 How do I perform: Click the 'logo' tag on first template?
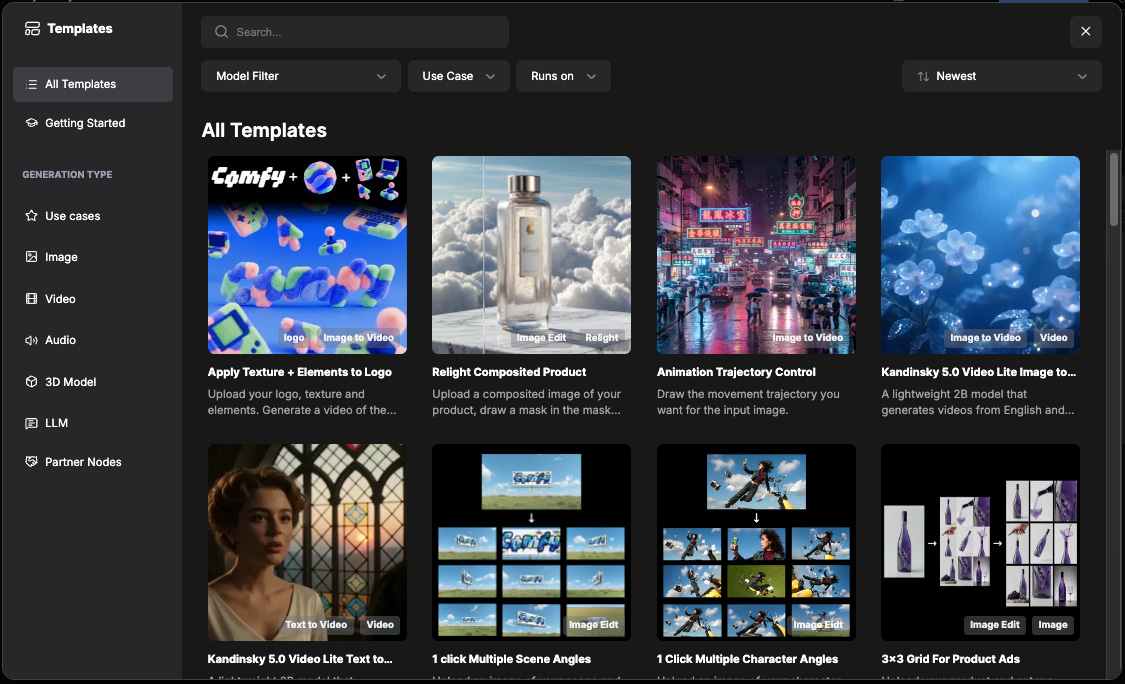pyautogui.click(x=293, y=337)
